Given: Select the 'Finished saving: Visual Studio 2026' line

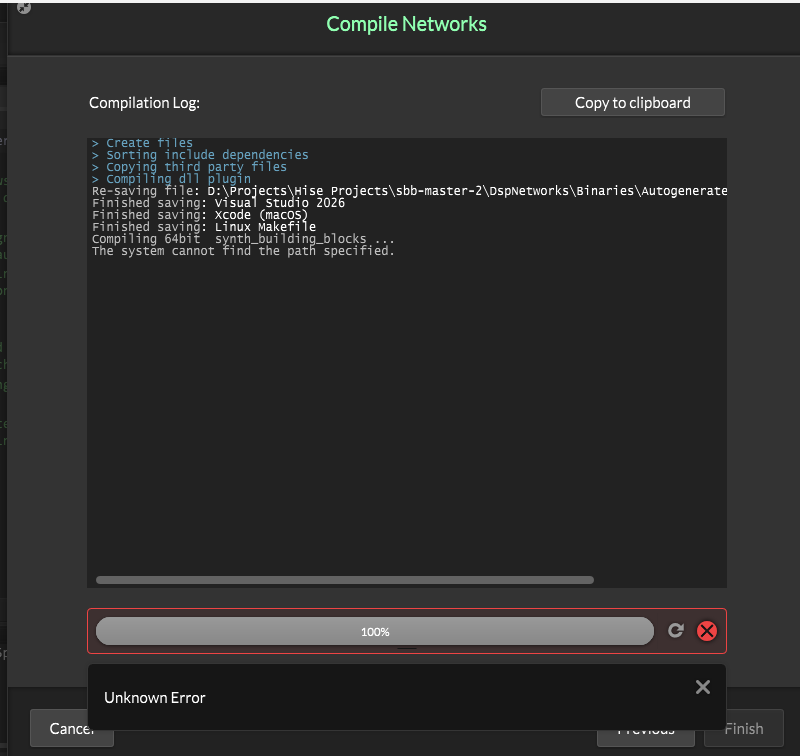Looking at the screenshot, I should click(x=218, y=203).
